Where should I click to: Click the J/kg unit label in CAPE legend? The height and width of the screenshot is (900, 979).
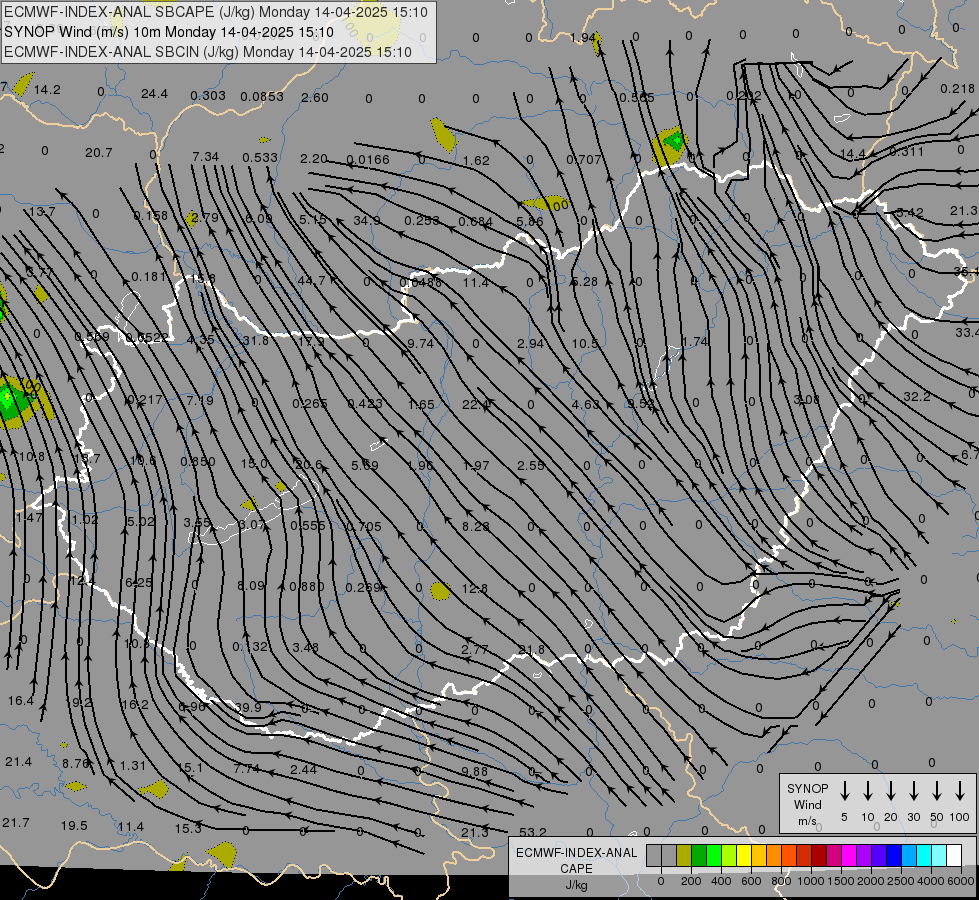tap(576, 885)
